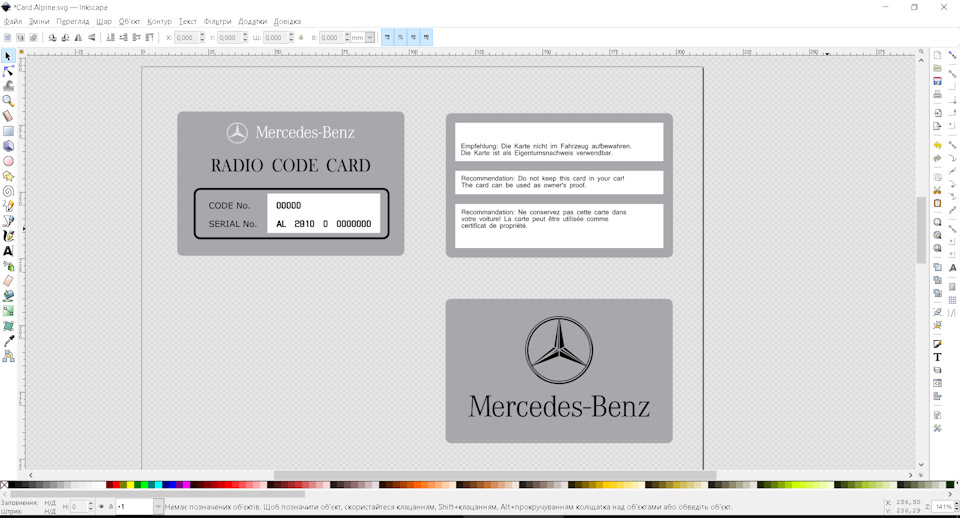Image resolution: width=960 pixels, height=518 pixels.
Task: Toggle layer visibility eye icon in status bar
Action: point(102,506)
